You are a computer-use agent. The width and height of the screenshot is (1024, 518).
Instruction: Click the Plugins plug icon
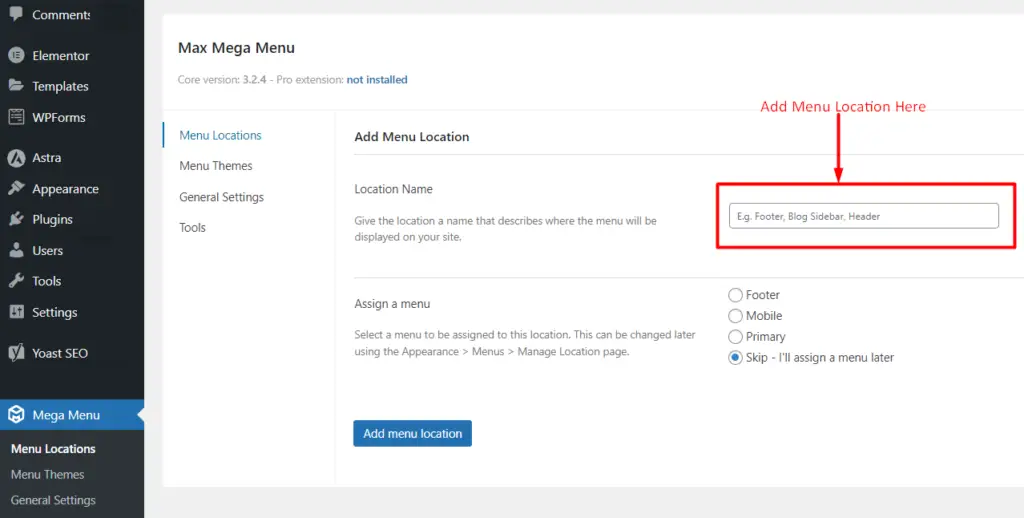(16, 219)
